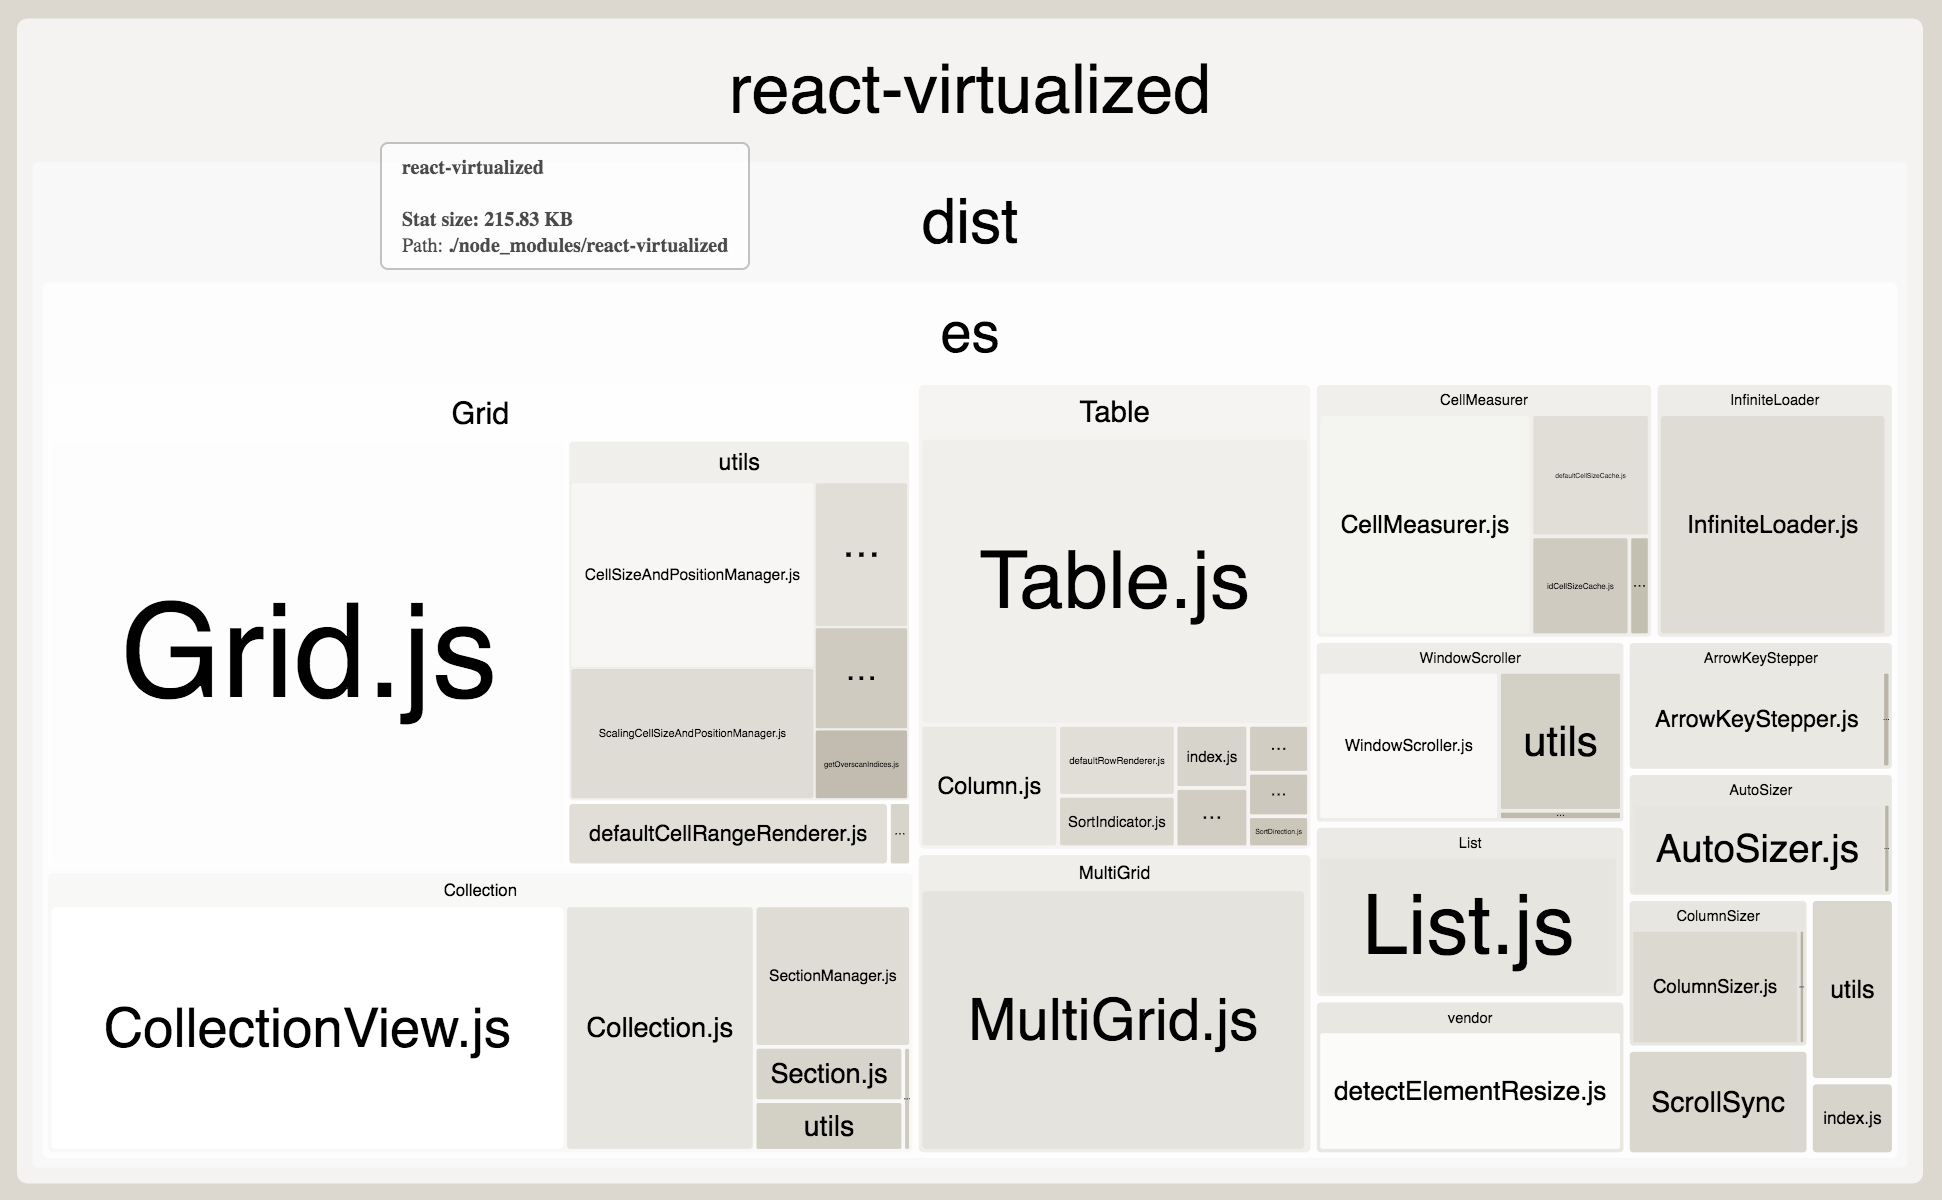The image size is (1942, 1200).
Task: Click the List.js treemap block
Action: pos(1468,925)
